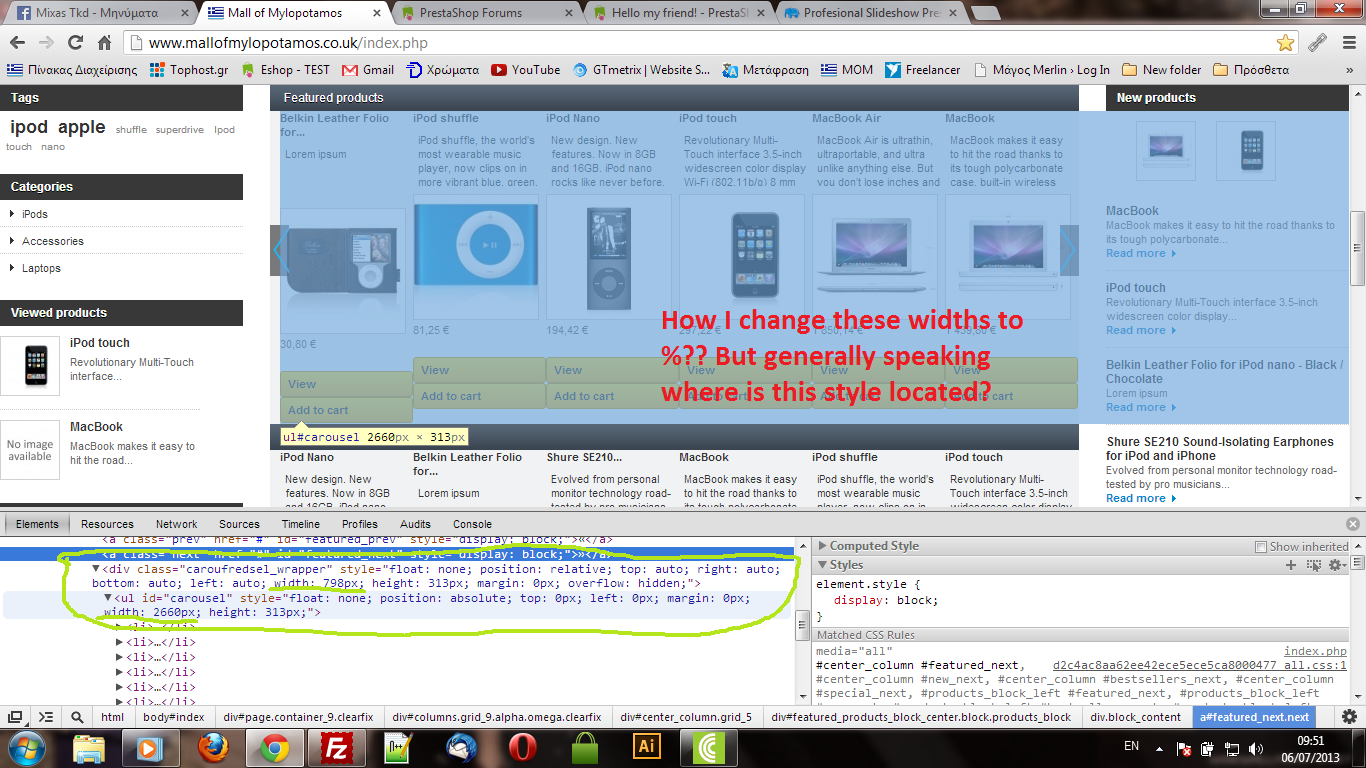Click the carousel next arrow
Screen dimensions: 1366x768
click(1069, 250)
